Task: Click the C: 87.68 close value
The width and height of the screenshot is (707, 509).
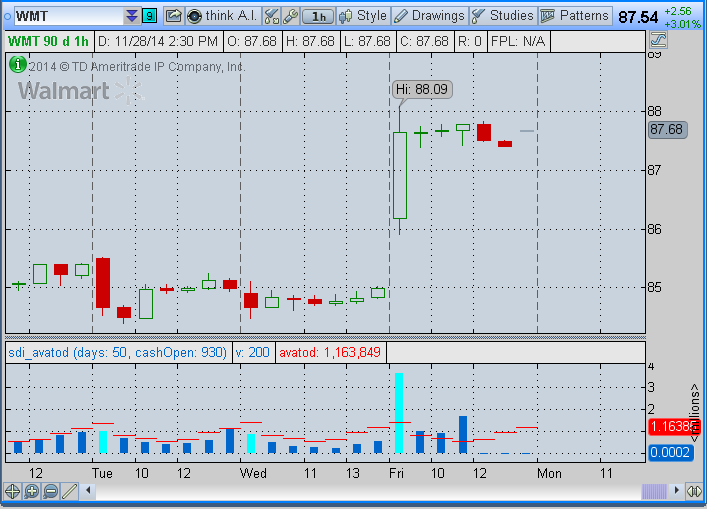Action: [424, 41]
